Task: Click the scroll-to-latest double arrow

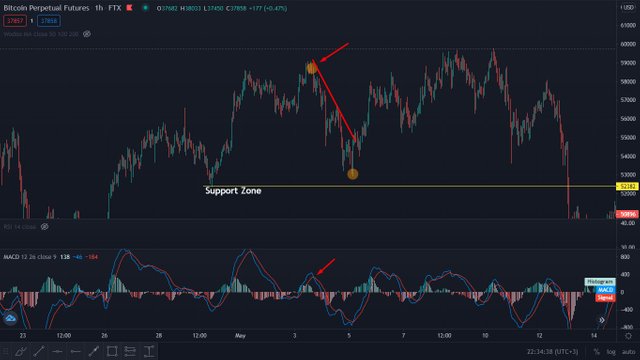Action: pyautogui.click(x=602, y=320)
